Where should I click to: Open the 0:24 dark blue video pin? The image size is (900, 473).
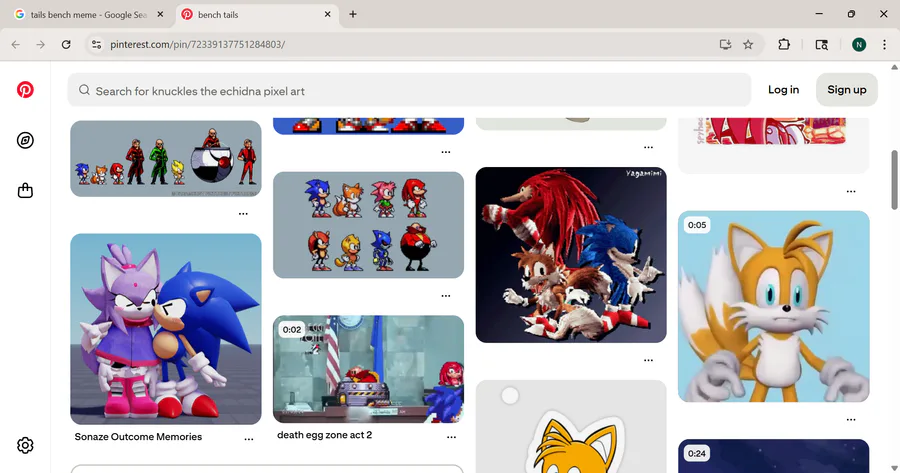click(x=774, y=456)
